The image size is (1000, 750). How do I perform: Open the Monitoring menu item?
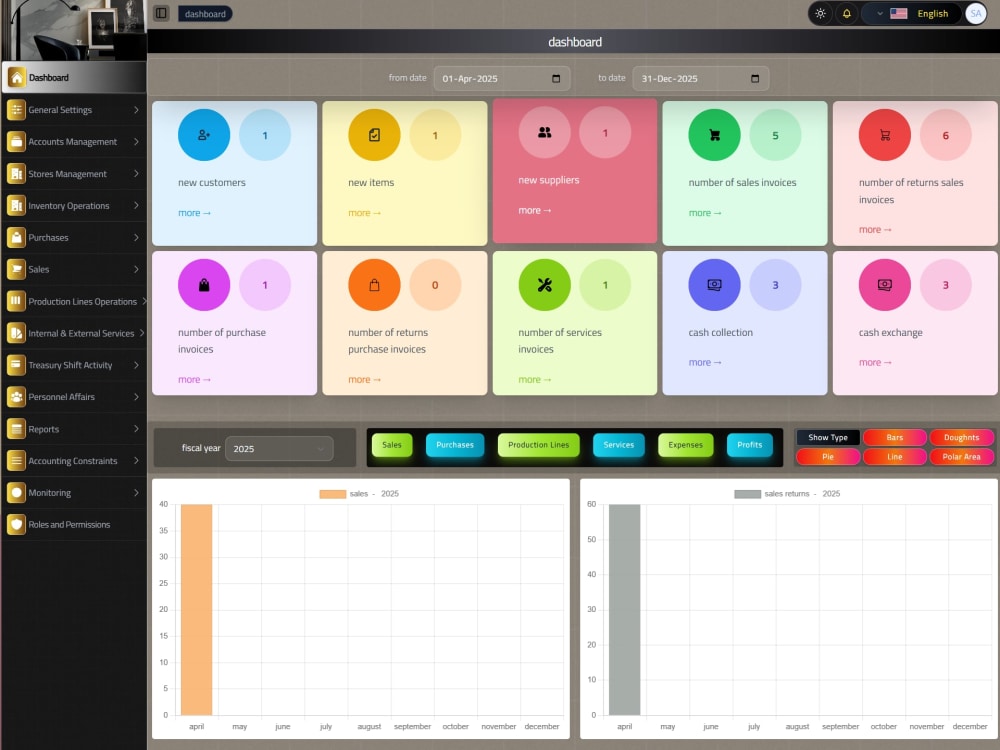(x=74, y=492)
